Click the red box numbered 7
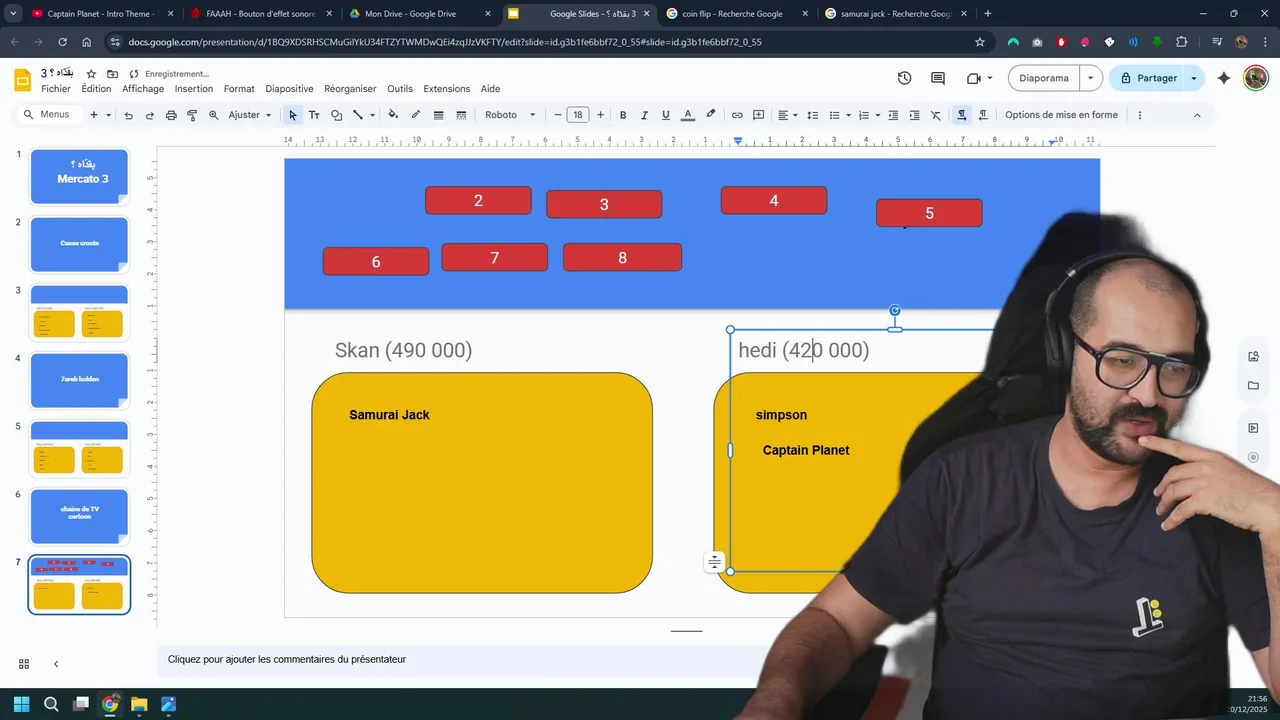Viewport: 1280px width, 720px height. (495, 258)
